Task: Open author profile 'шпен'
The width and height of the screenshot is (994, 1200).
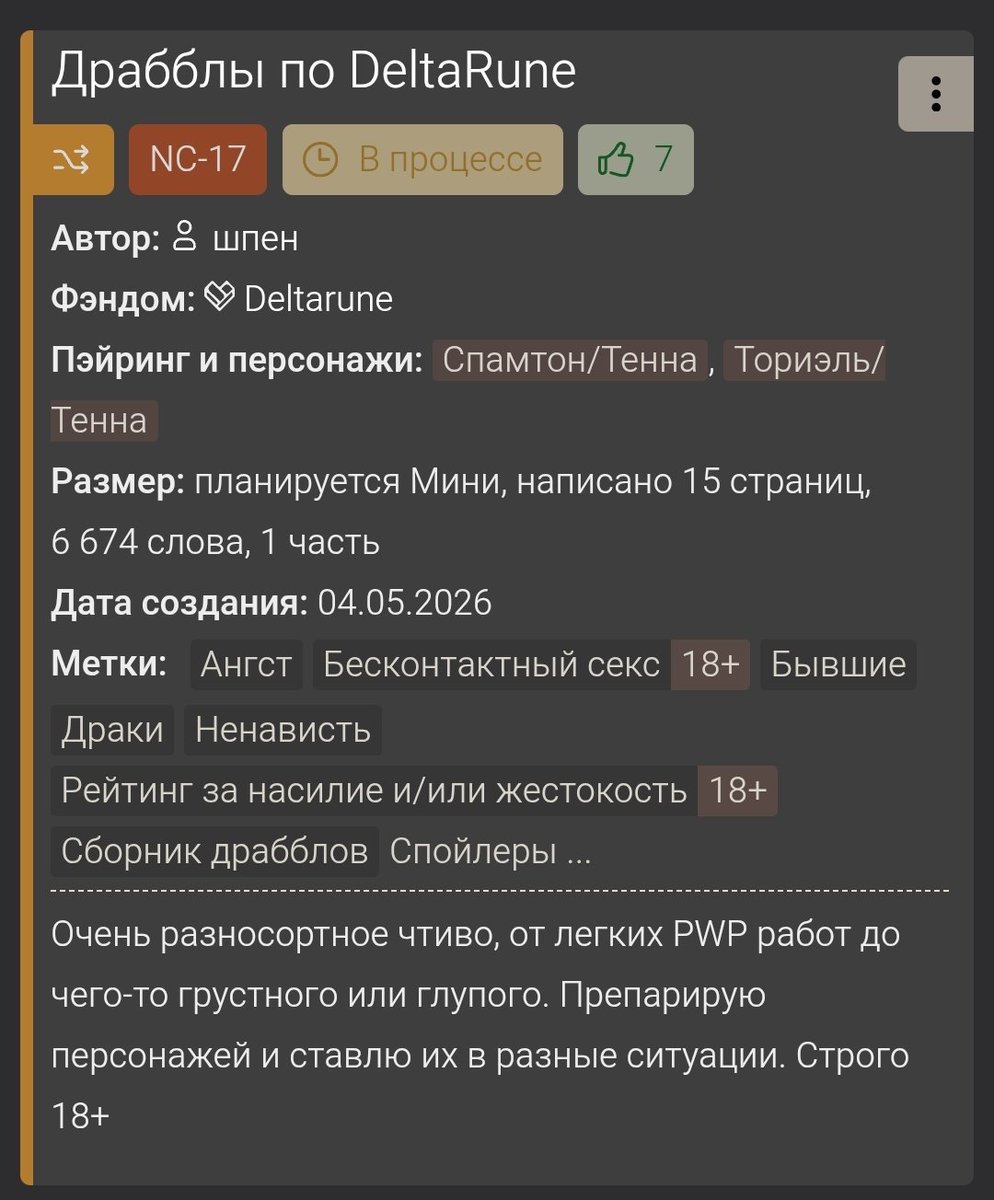Action: click(255, 239)
